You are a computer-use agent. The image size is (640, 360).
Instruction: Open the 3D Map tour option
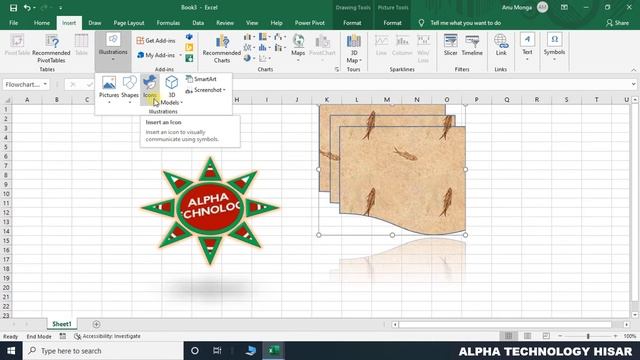(353, 49)
